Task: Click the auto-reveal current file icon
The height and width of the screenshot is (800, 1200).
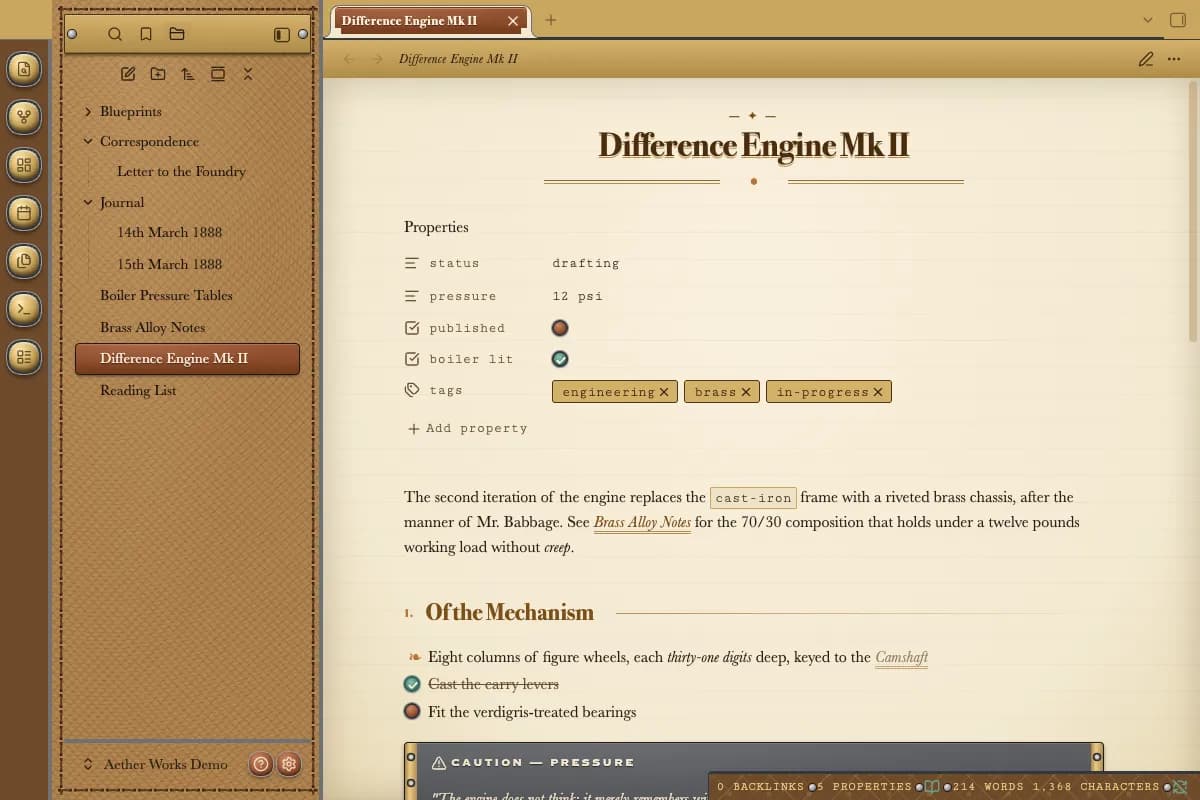Action: (218, 74)
